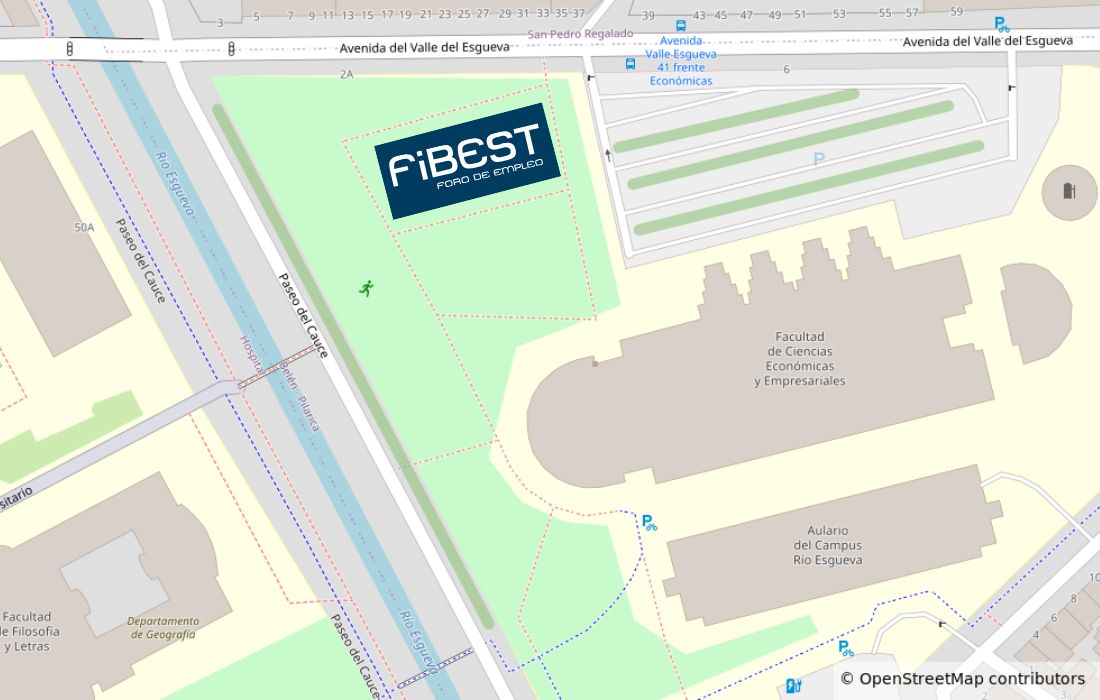The image size is (1100, 700).
Task: Click the number '6' label above the car park
Action: [x=786, y=69]
